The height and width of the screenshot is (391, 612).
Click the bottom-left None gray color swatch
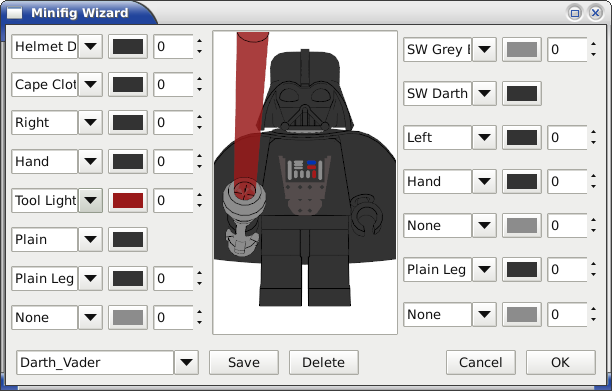[128, 318]
